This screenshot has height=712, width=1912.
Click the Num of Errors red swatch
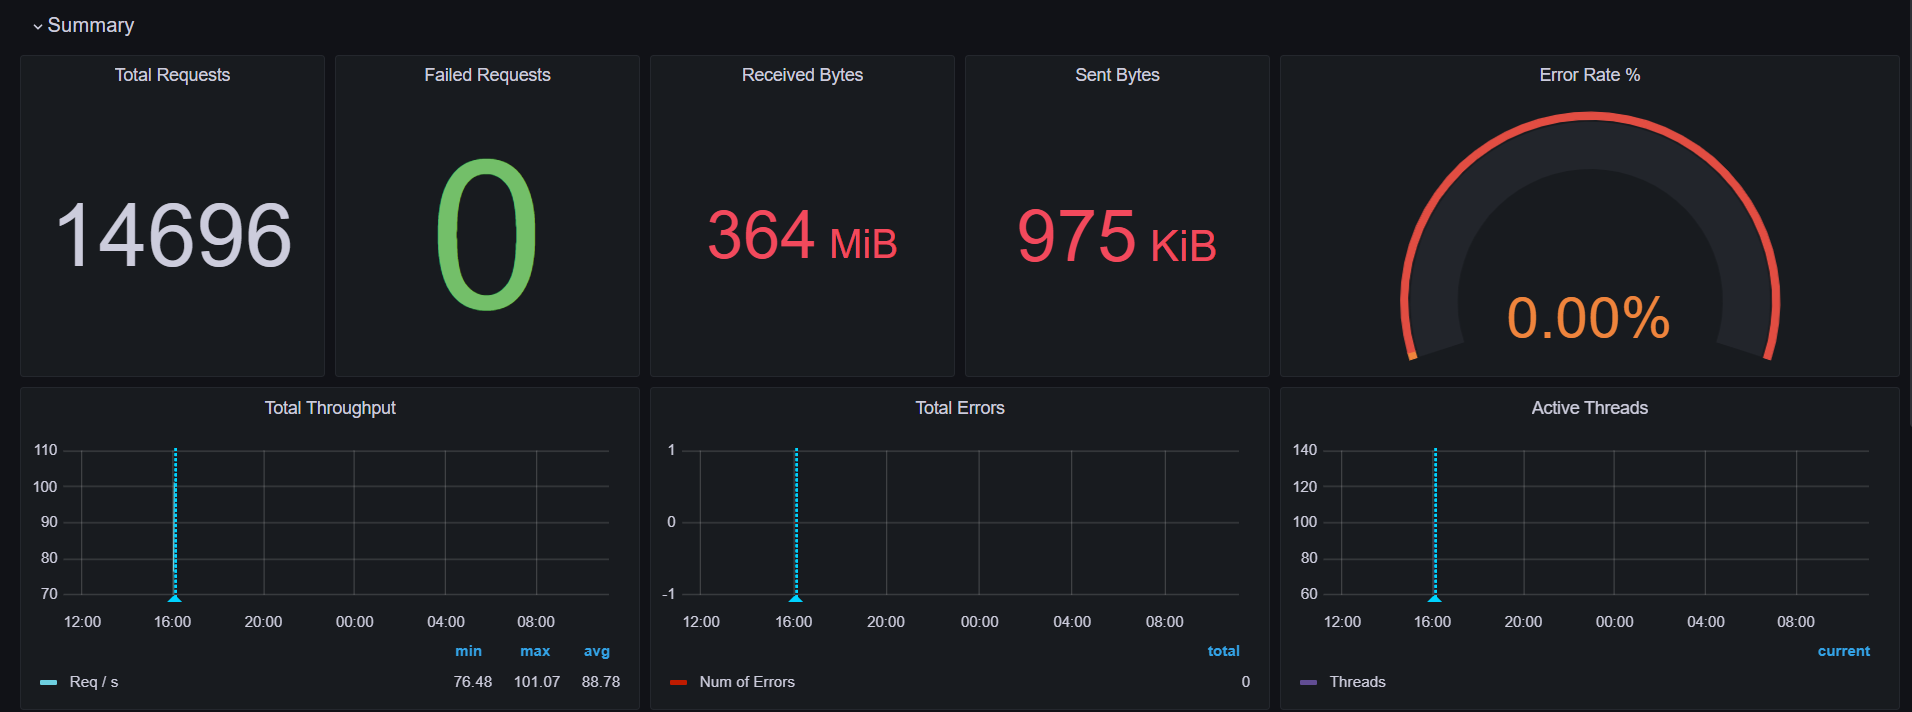click(x=678, y=682)
